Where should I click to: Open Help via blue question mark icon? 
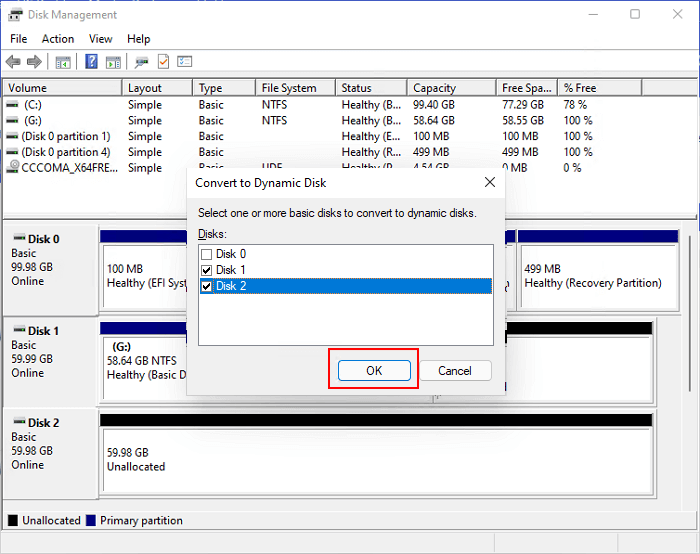tap(91, 62)
